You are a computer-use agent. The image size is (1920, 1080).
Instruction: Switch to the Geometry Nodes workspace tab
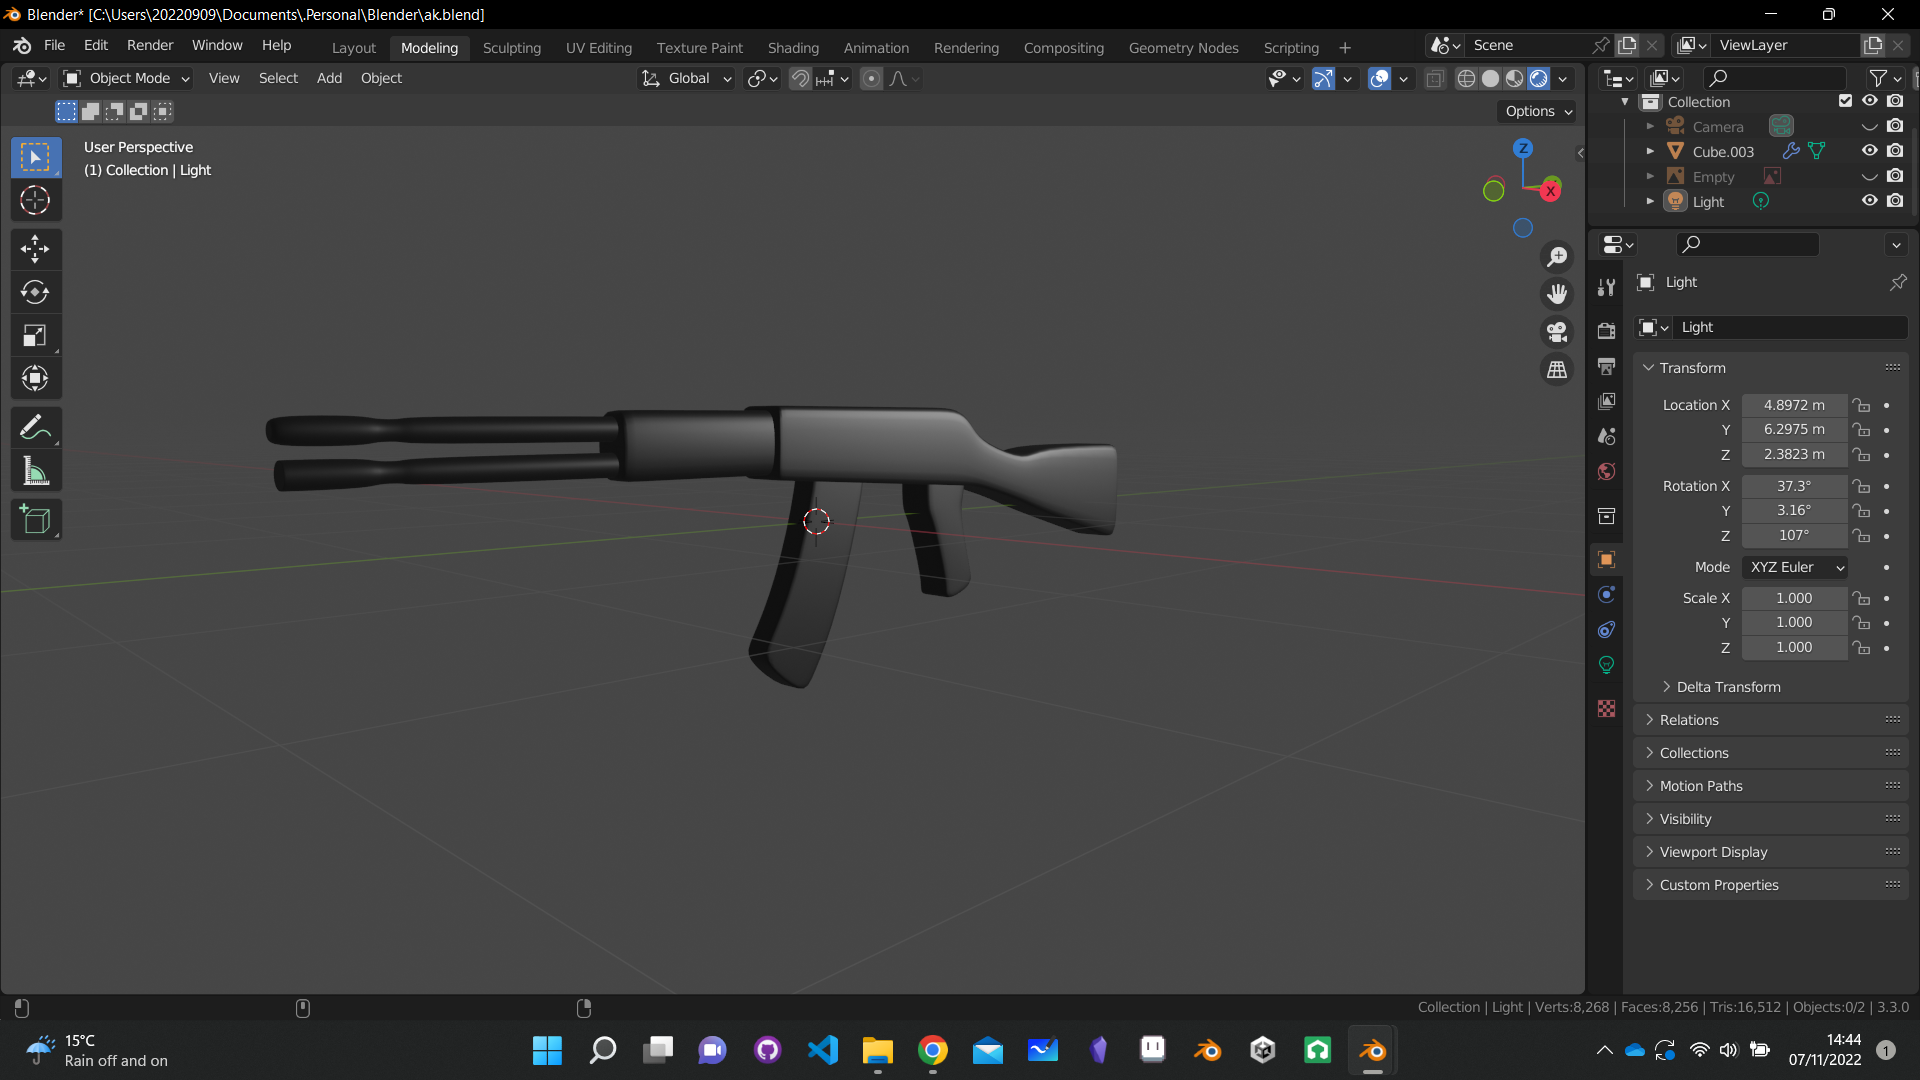click(x=1183, y=48)
